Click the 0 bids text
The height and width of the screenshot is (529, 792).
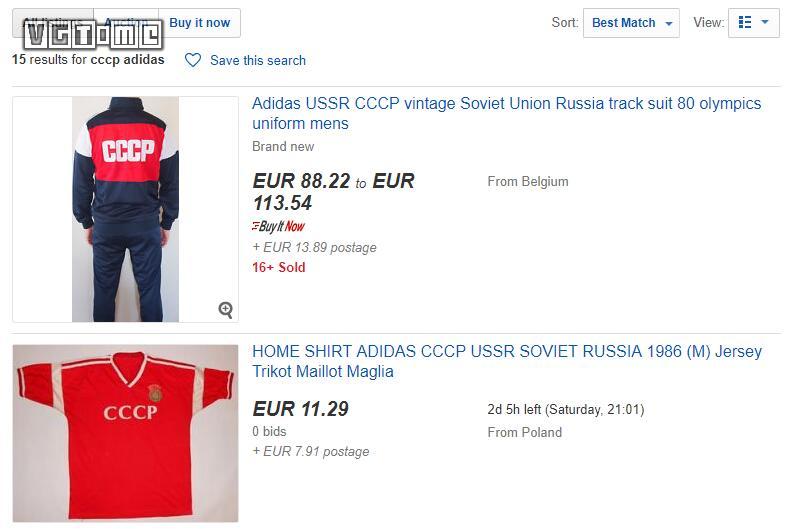270,431
